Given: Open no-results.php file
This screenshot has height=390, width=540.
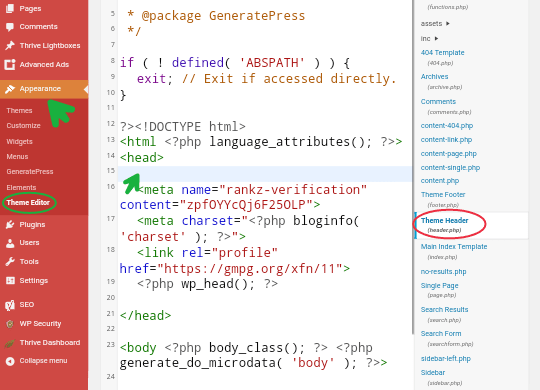Looking at the screenshot, I should pos(443,272).
